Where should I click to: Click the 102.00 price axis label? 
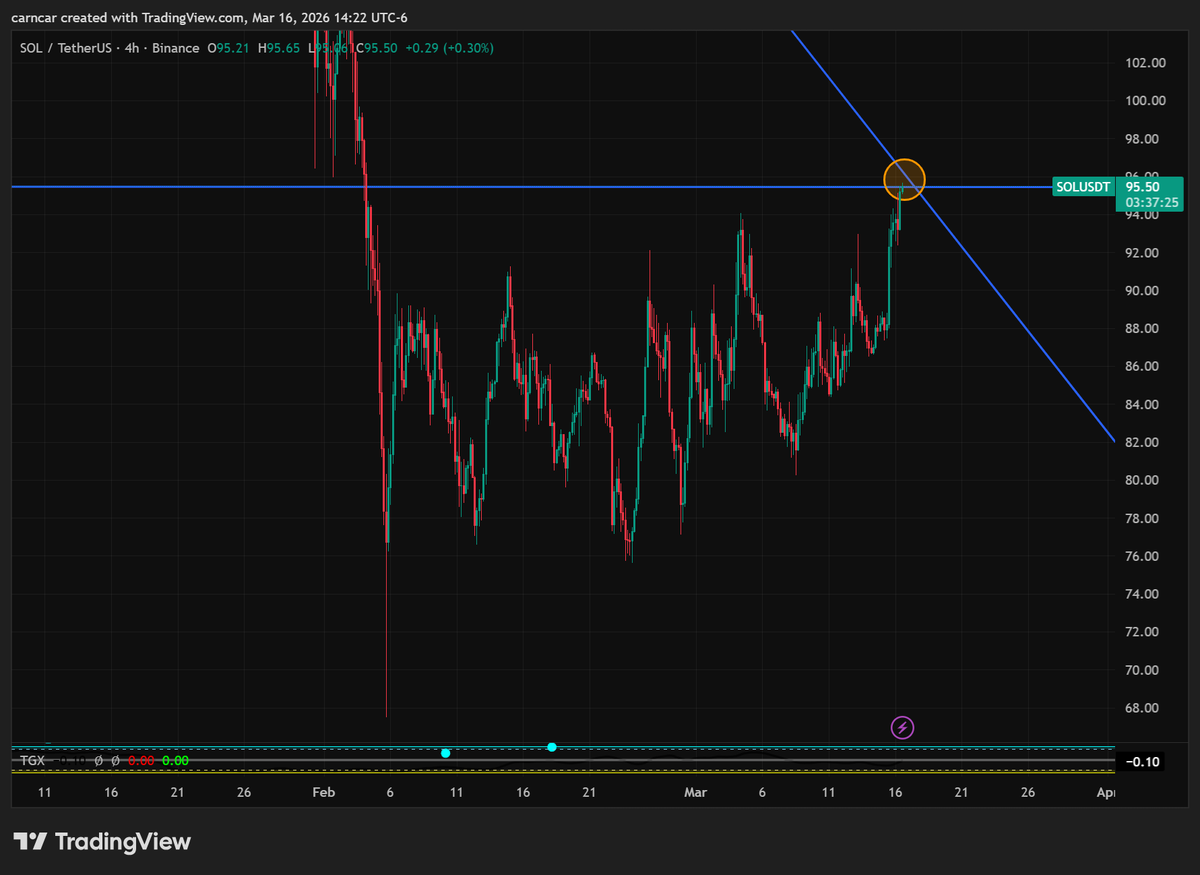pos(1145,63)
